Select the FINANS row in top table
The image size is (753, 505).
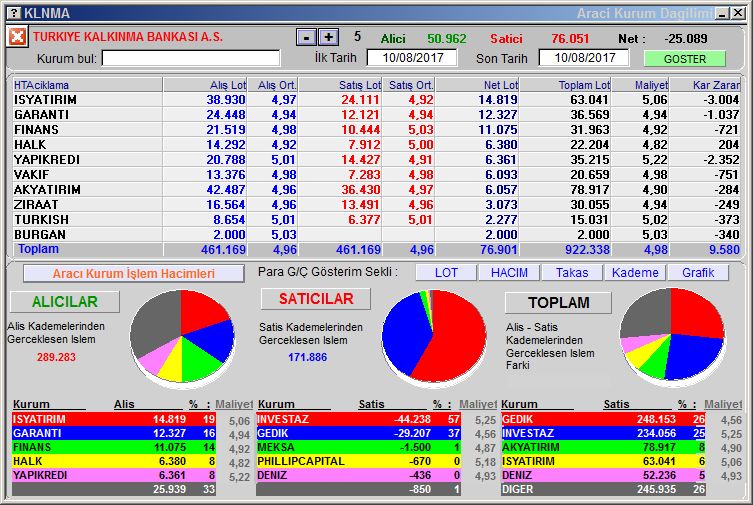click(376, 130)
